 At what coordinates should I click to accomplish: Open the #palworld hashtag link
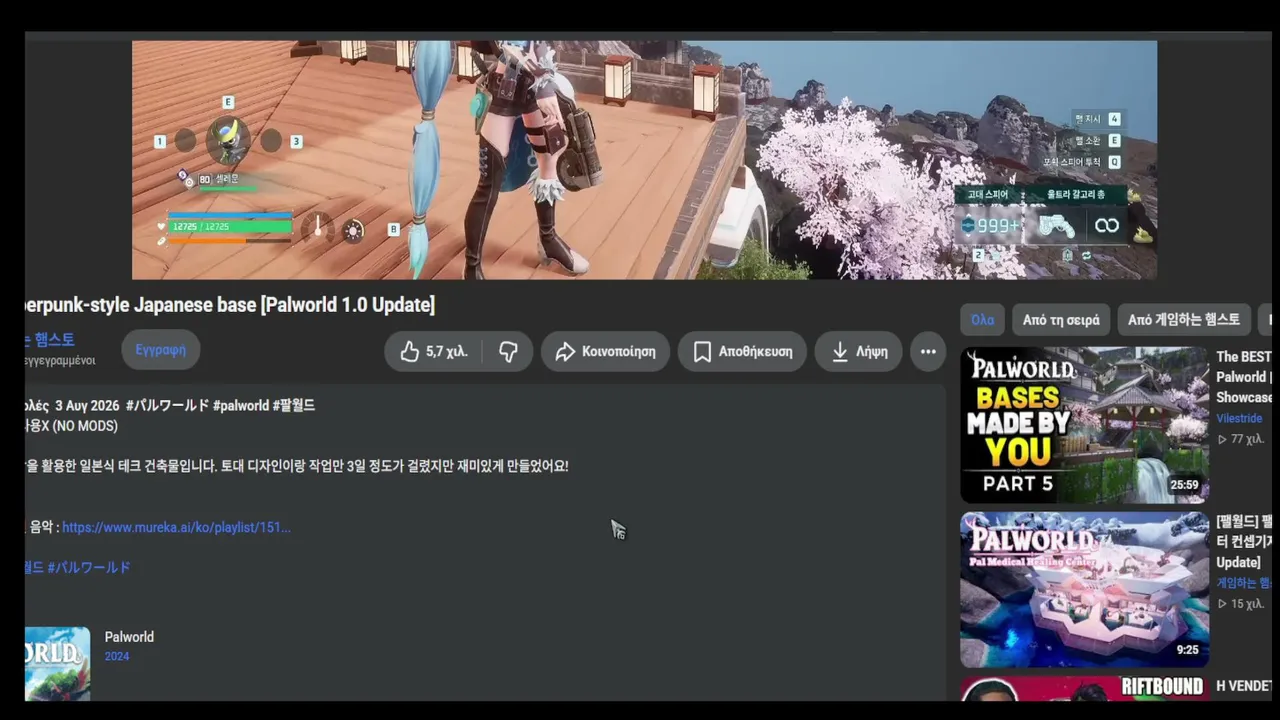click(241, 405)
